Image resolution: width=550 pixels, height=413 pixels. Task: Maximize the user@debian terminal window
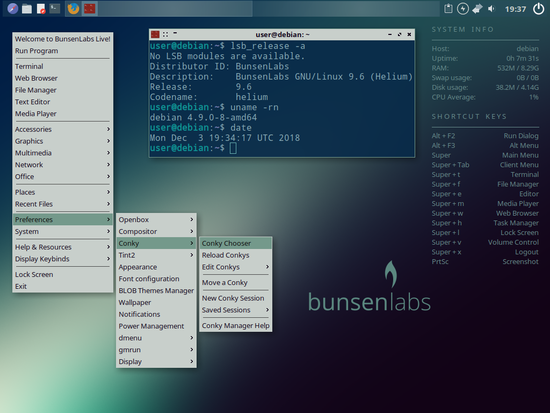pos(399,34)
